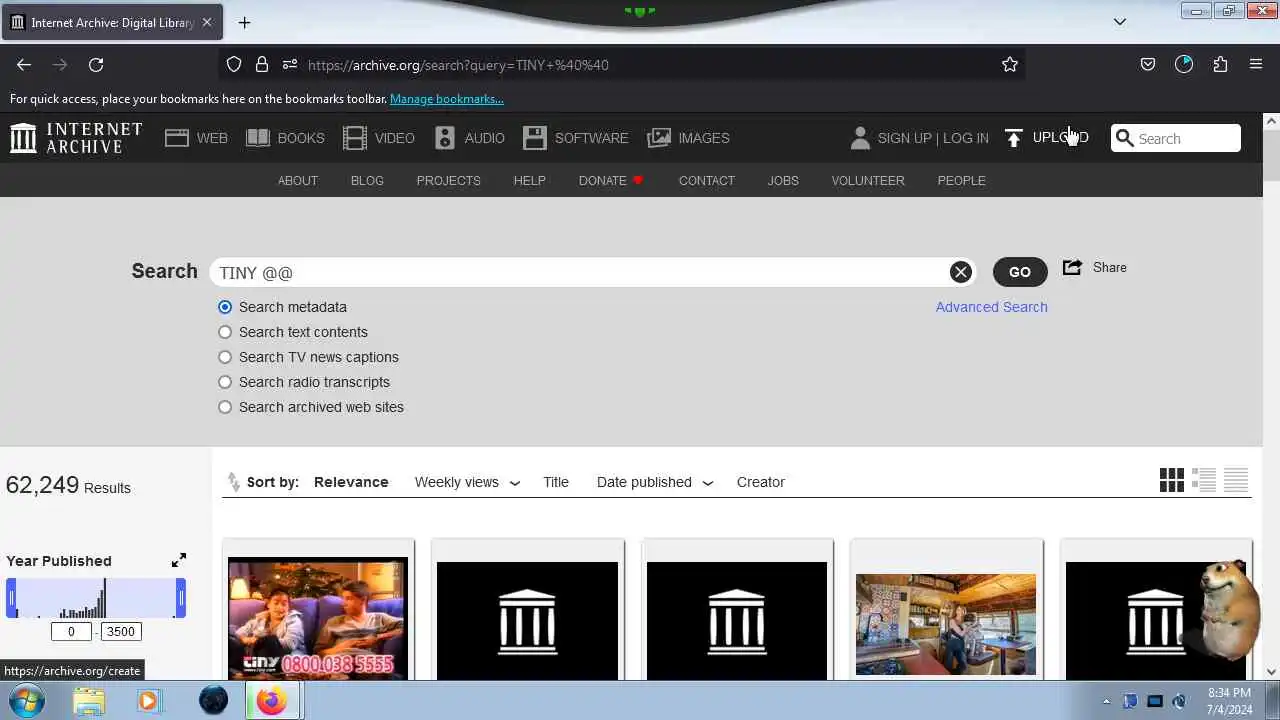The image size is (1280, 720).
Task: Click the user avatar icon
Action: pyautogui.click(x=860, y=138)
